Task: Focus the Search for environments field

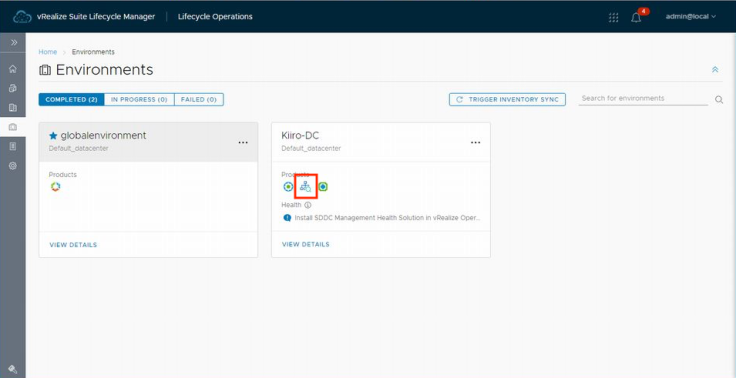Action: (x=643, y=99)
